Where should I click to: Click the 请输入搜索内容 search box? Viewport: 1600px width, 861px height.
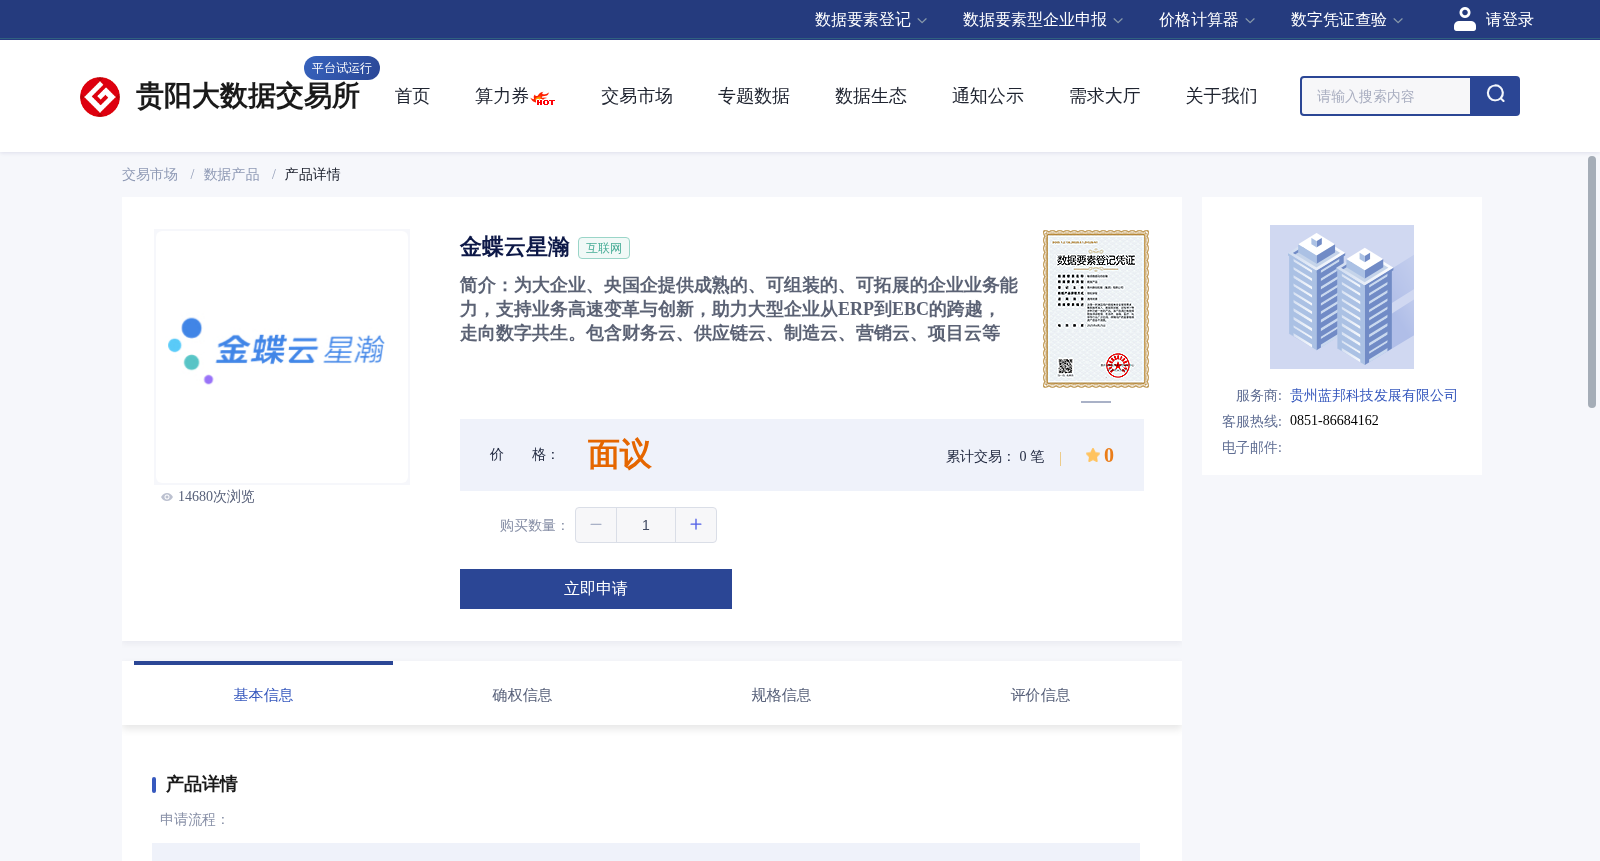click(1386, 96)
